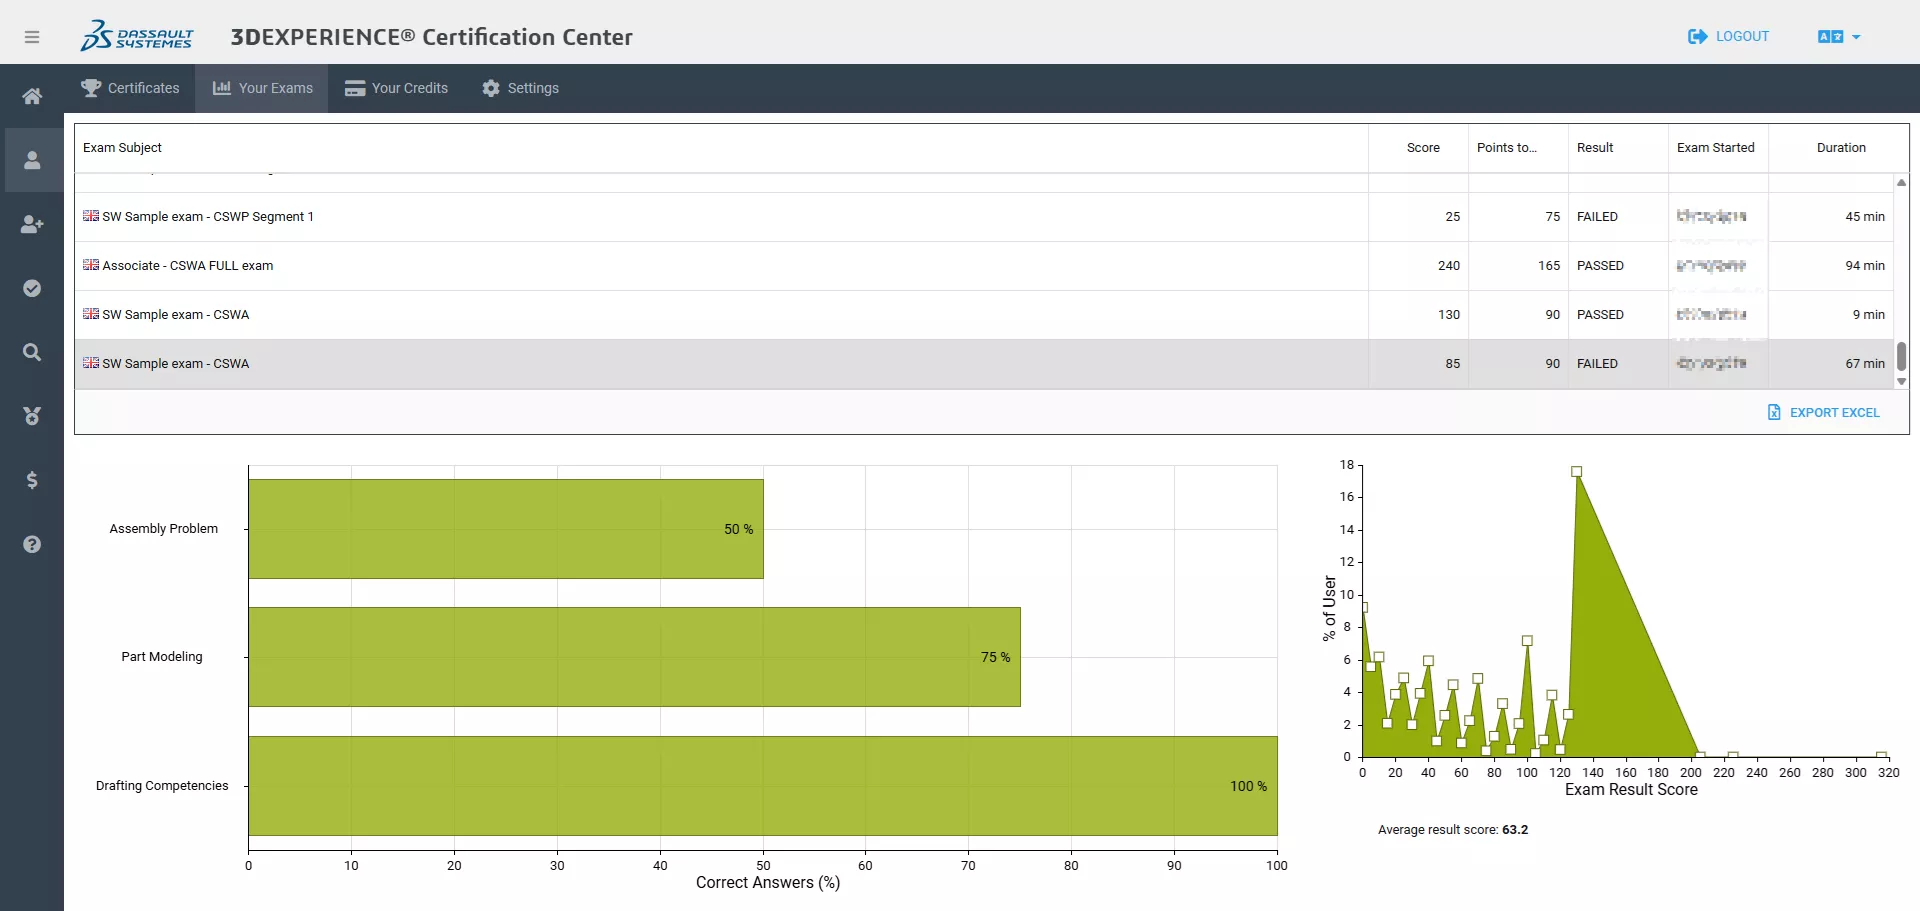The image size is (1920, 911).
Task: Click the search magnifier sidebar icon
Action: (32, 352)
